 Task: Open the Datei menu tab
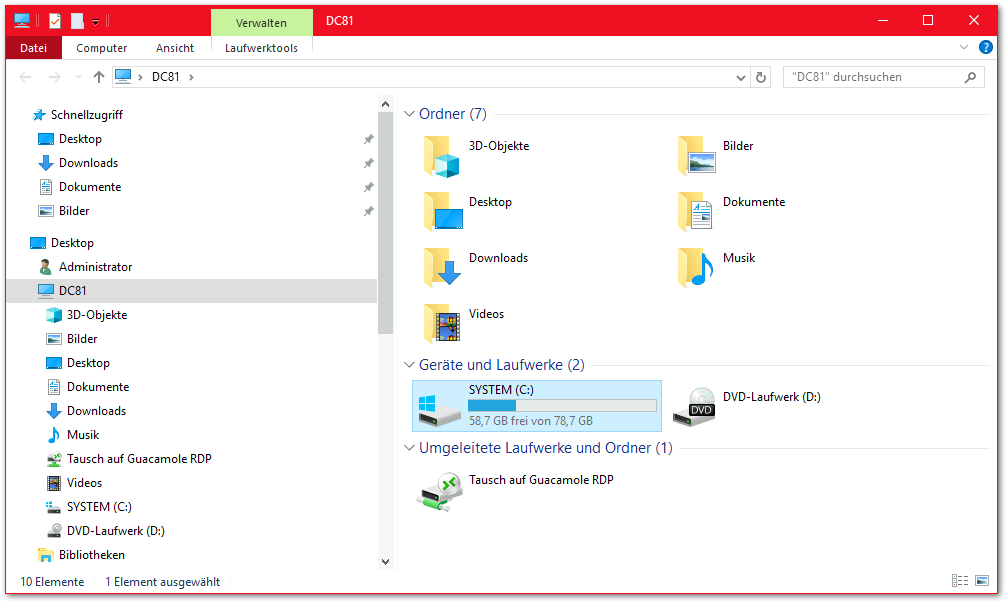(x=34, y=48)
